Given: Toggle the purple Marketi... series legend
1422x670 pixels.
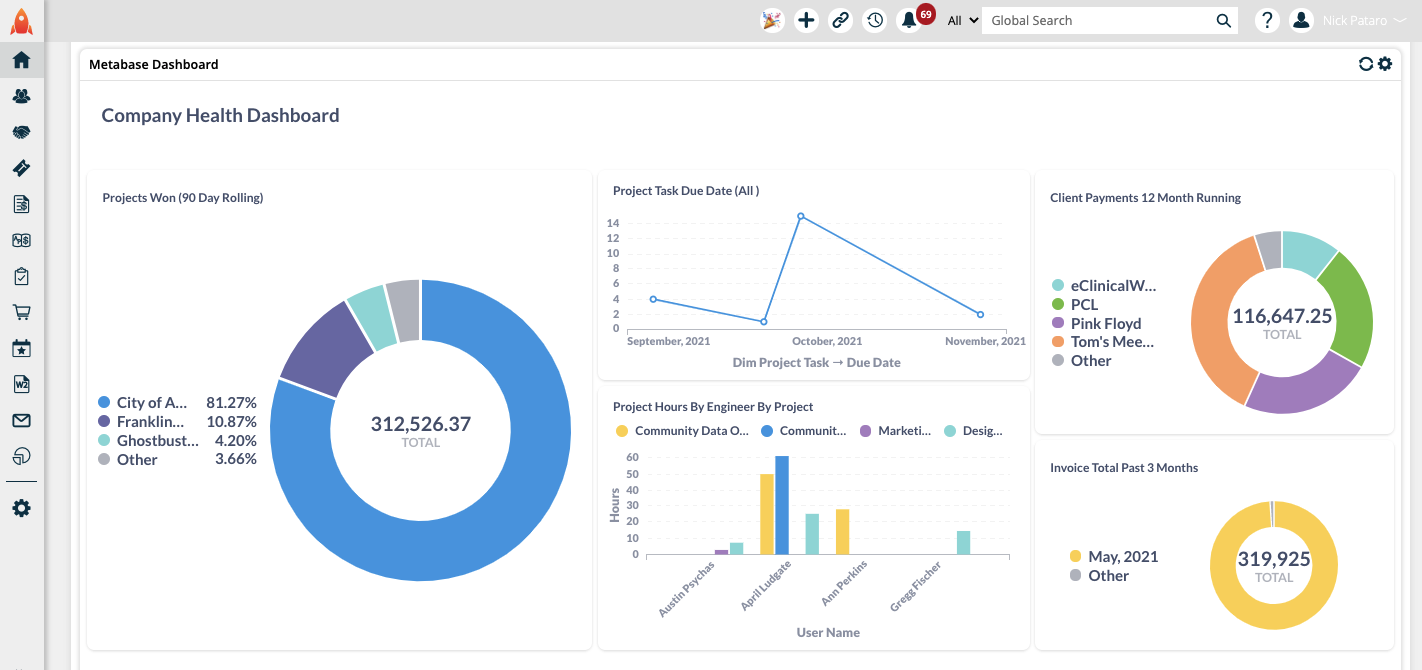Looking at the screenshot, I should (x=895, y=431).
